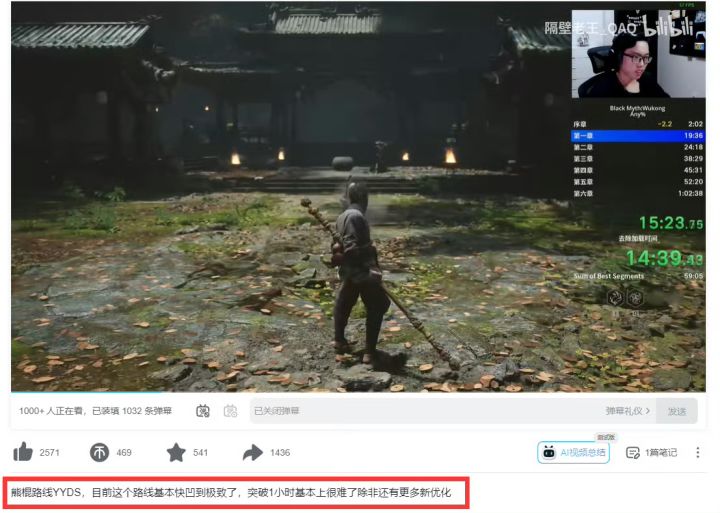
Task: Click the 第一章 split row
Action: point(638,135)
